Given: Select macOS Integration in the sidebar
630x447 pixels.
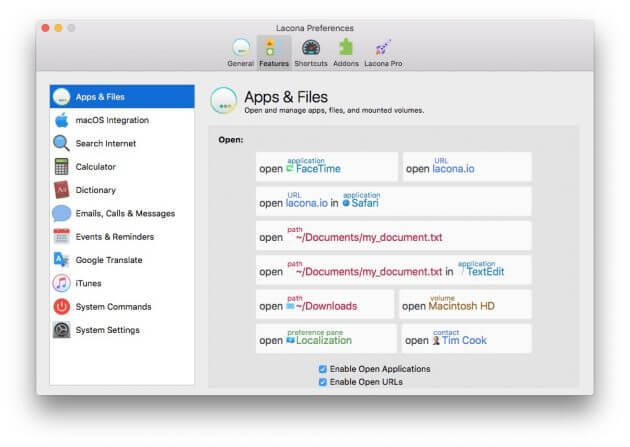Looking at the screenshot, I should [x=122, y=120].
